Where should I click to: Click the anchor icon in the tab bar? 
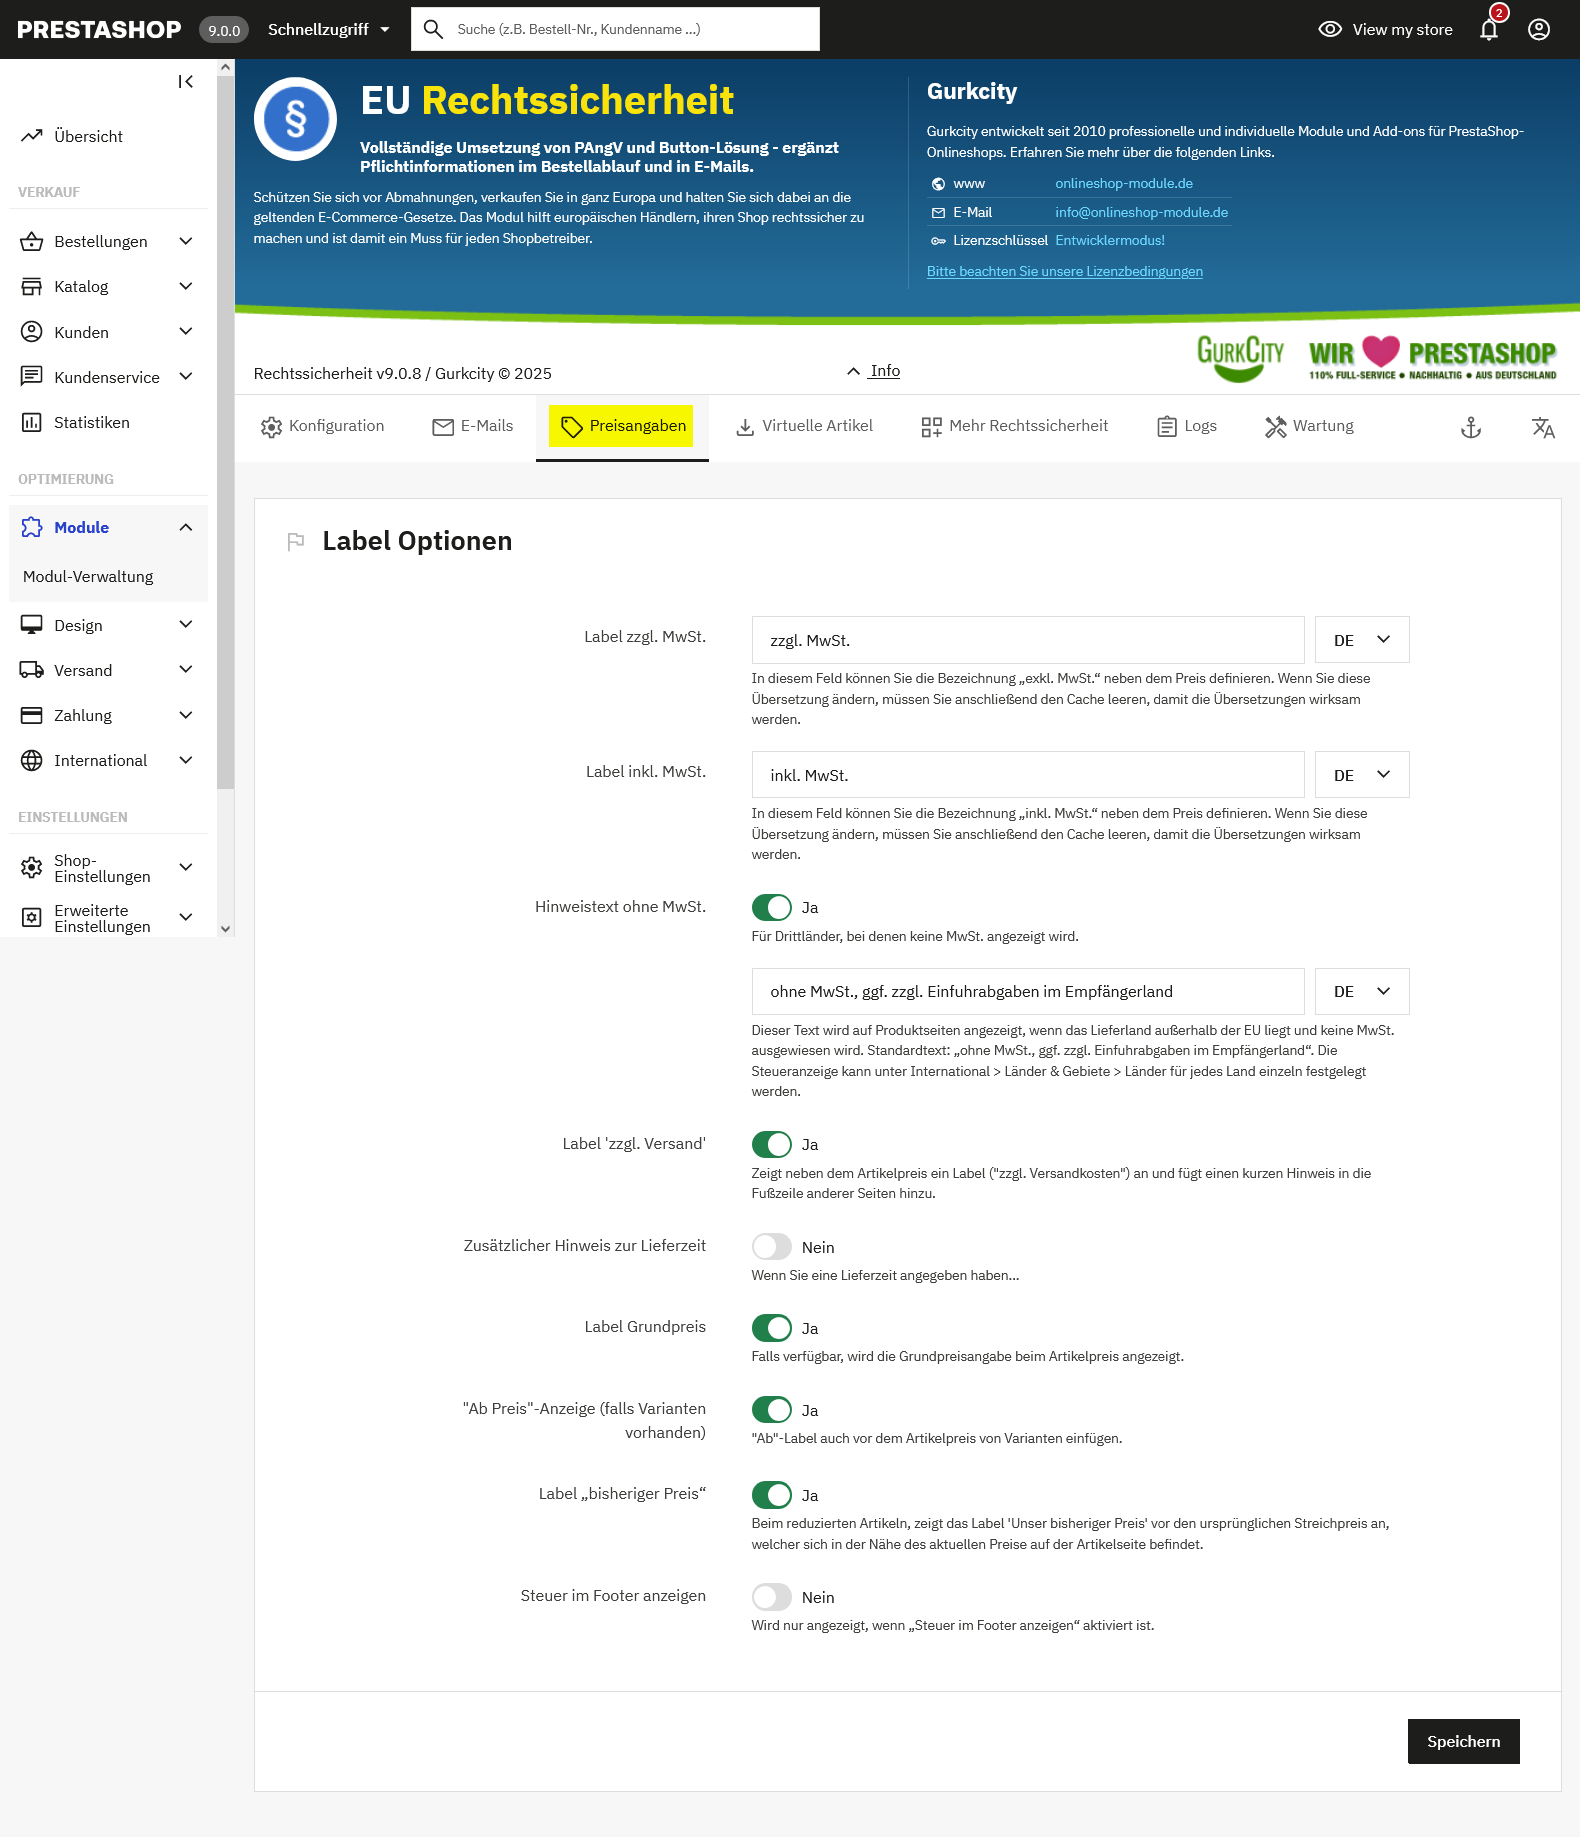tap(1470, 428)
